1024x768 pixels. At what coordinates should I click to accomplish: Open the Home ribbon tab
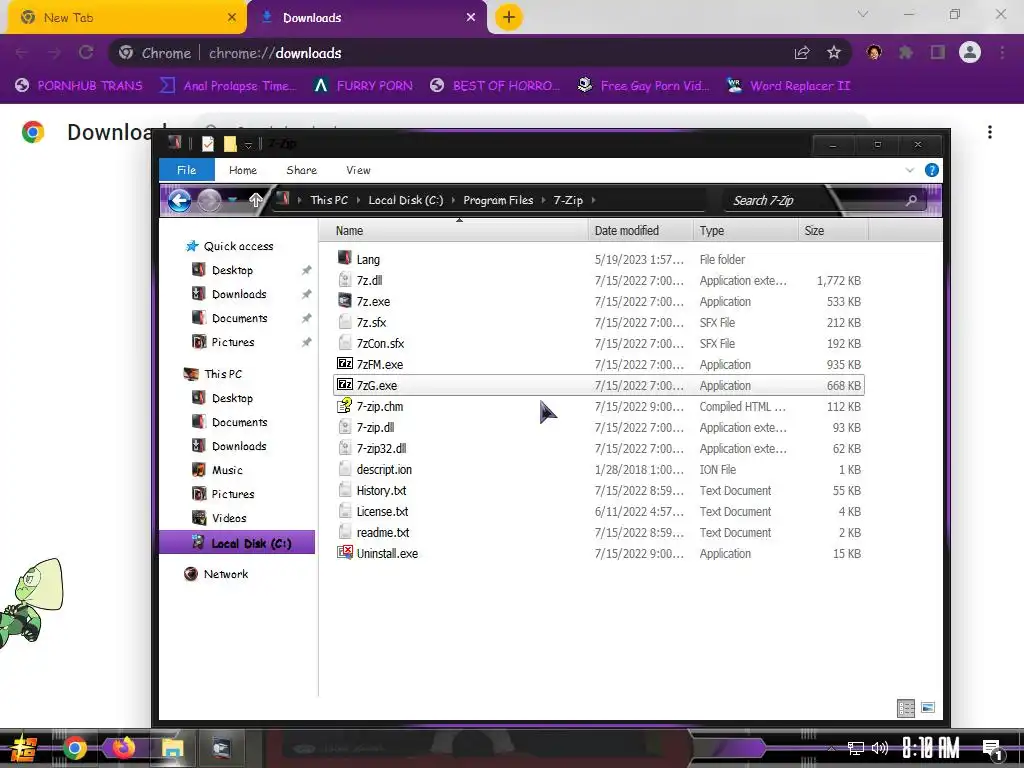click(243, 170)
